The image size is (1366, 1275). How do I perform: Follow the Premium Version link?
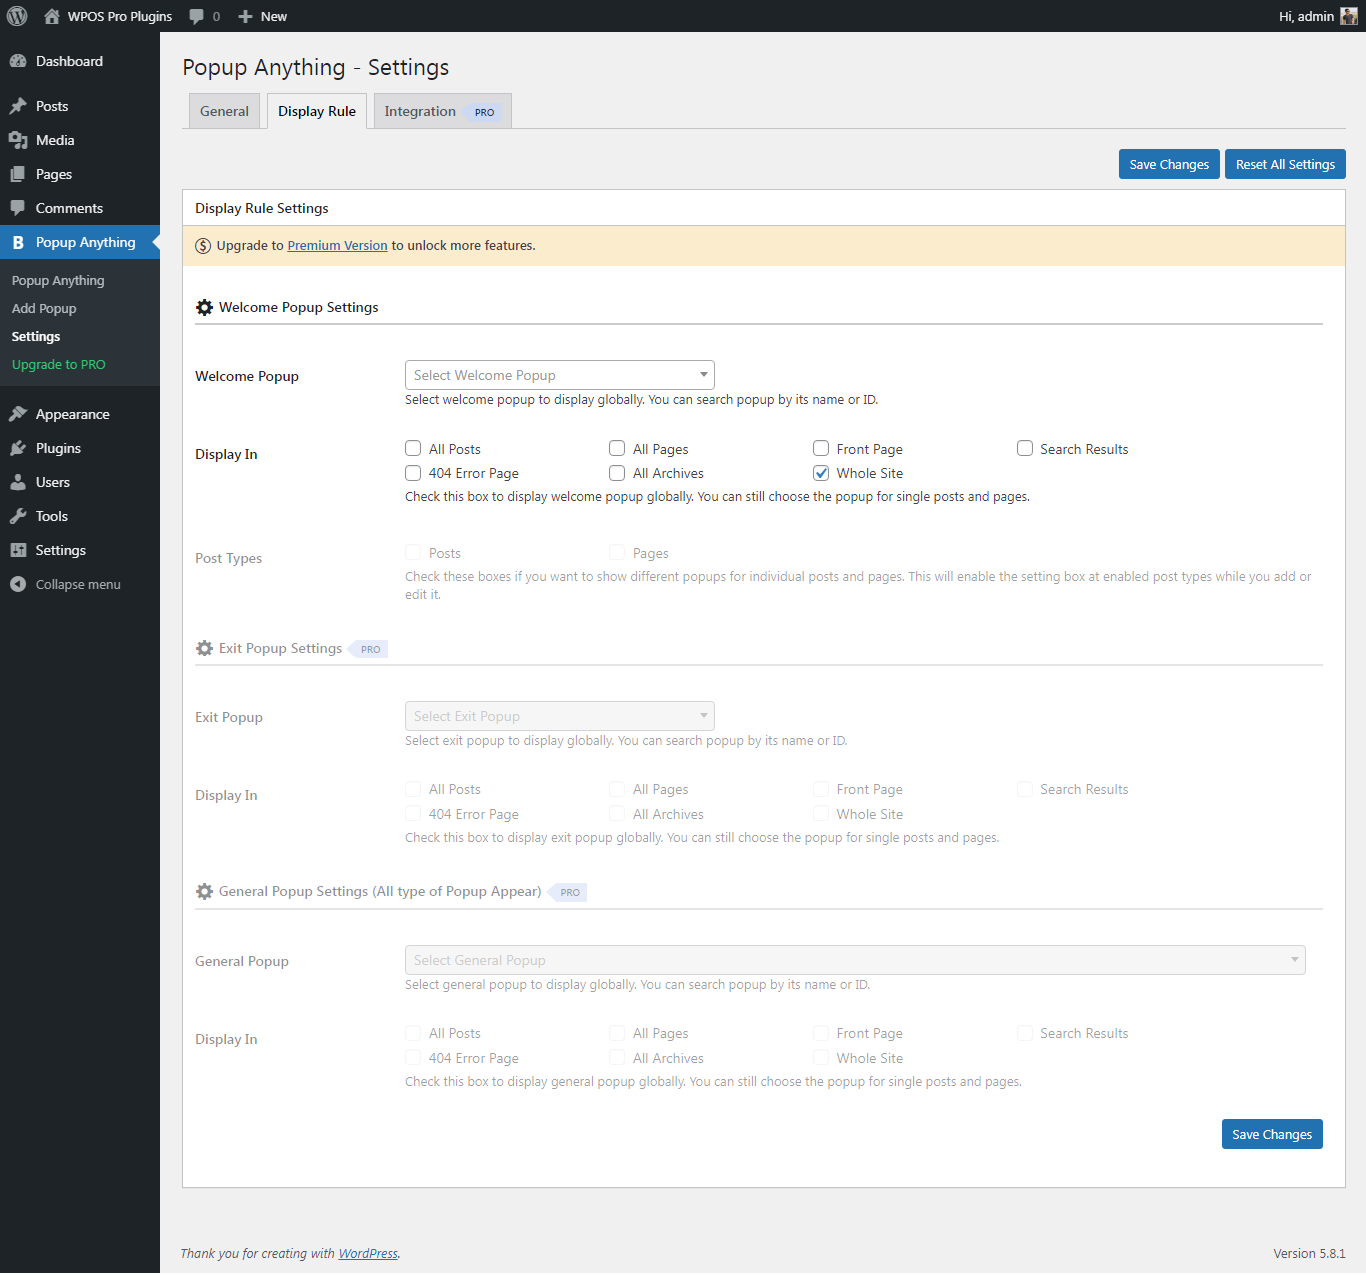(x=337, y=245)
